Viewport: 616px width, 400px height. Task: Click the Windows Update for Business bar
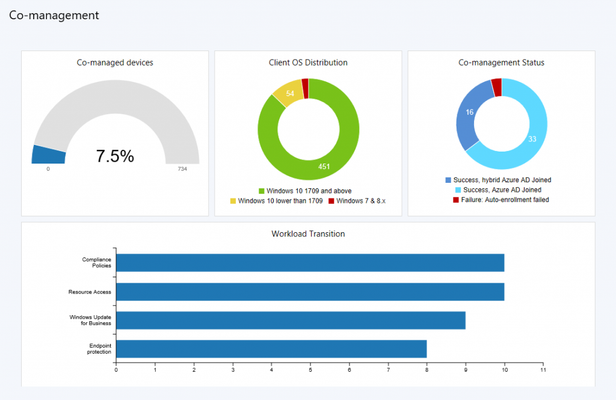[x=291, y=320]
